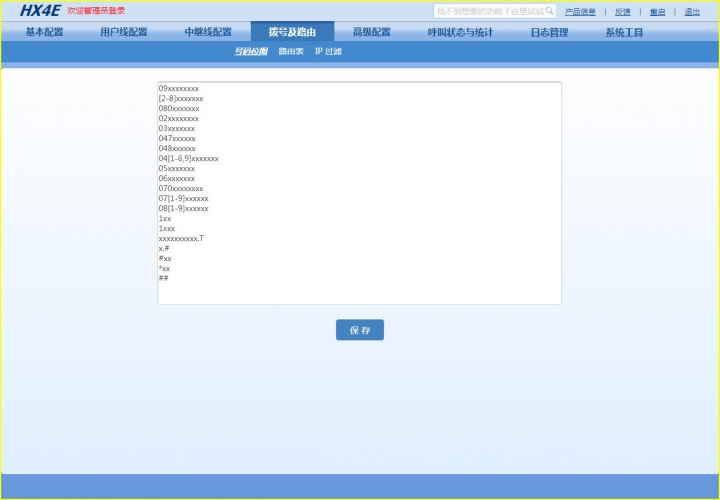This screenshot has height=500, width=720.
Task: Open the 反馈 feedback link
Action: [x=623, y=12]
